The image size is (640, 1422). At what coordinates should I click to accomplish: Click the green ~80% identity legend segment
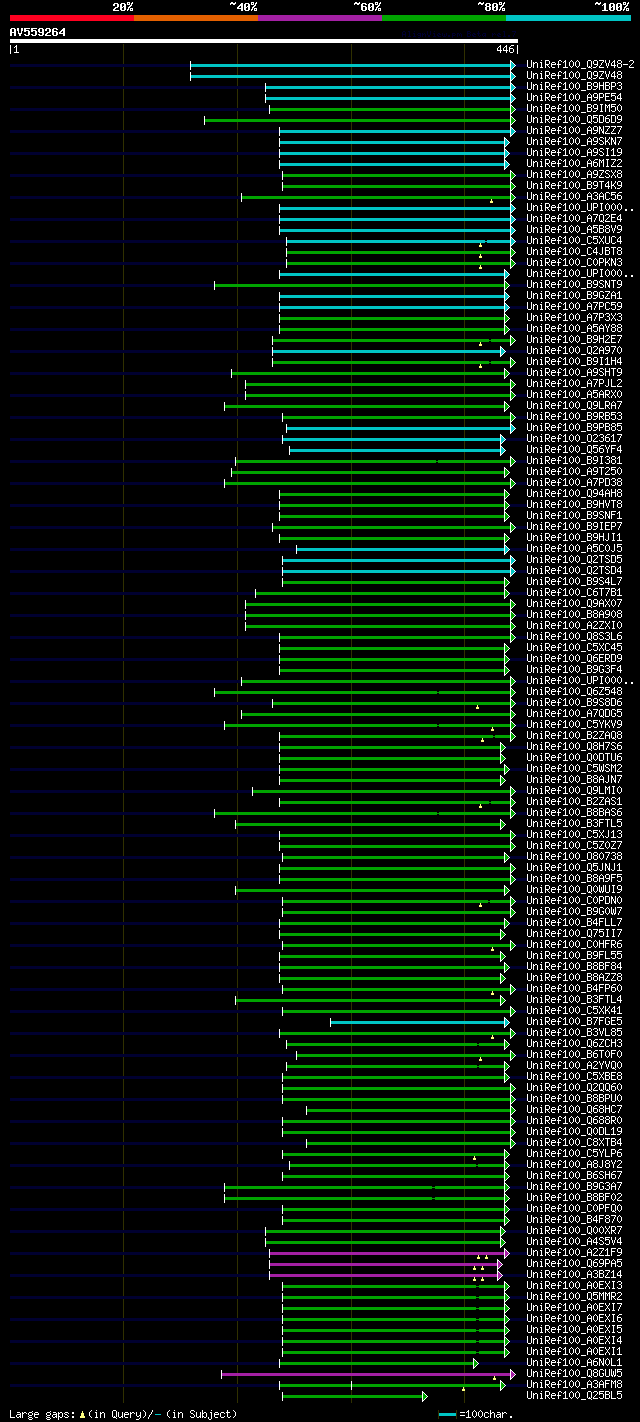click(444, 17)
